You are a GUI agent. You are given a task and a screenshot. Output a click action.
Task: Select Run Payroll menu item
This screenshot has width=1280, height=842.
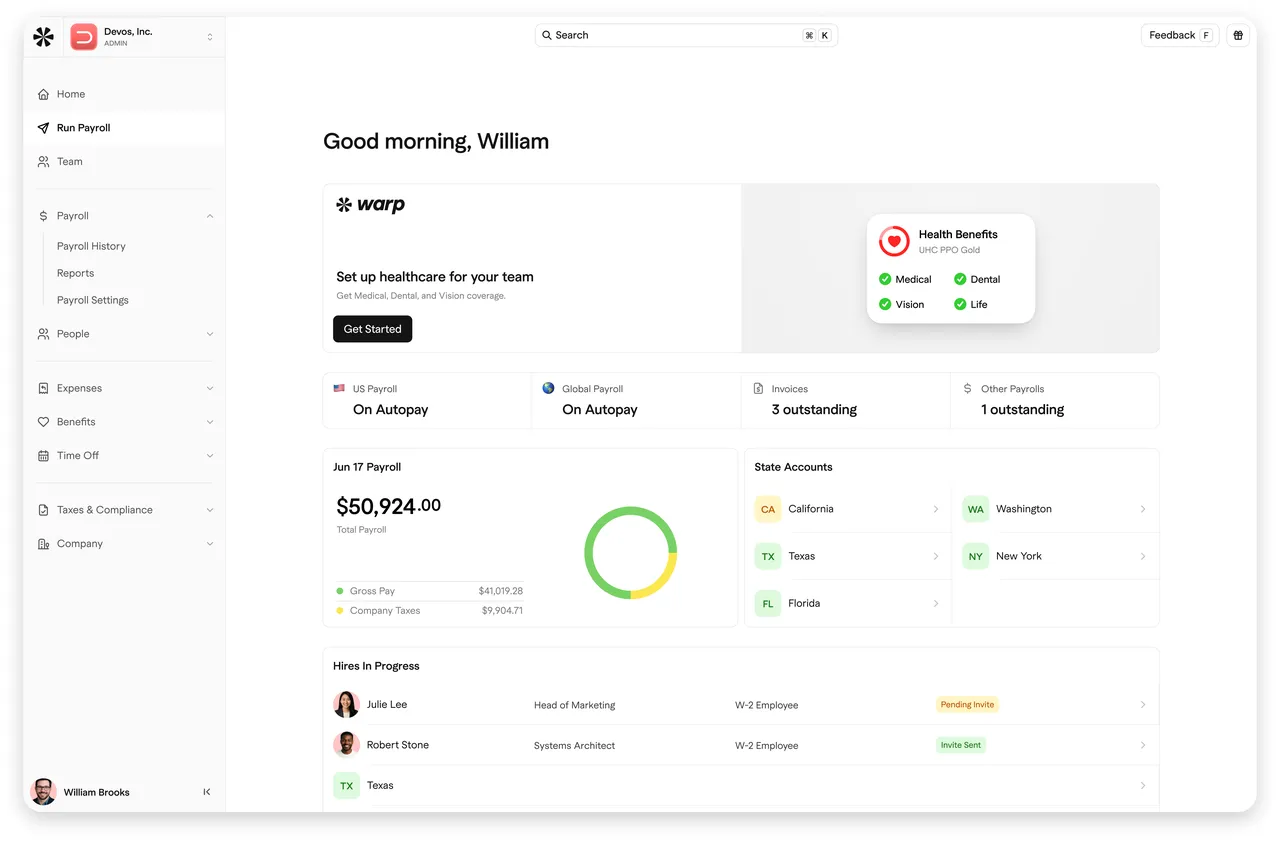pyautogui.click(x=125, y=128)
